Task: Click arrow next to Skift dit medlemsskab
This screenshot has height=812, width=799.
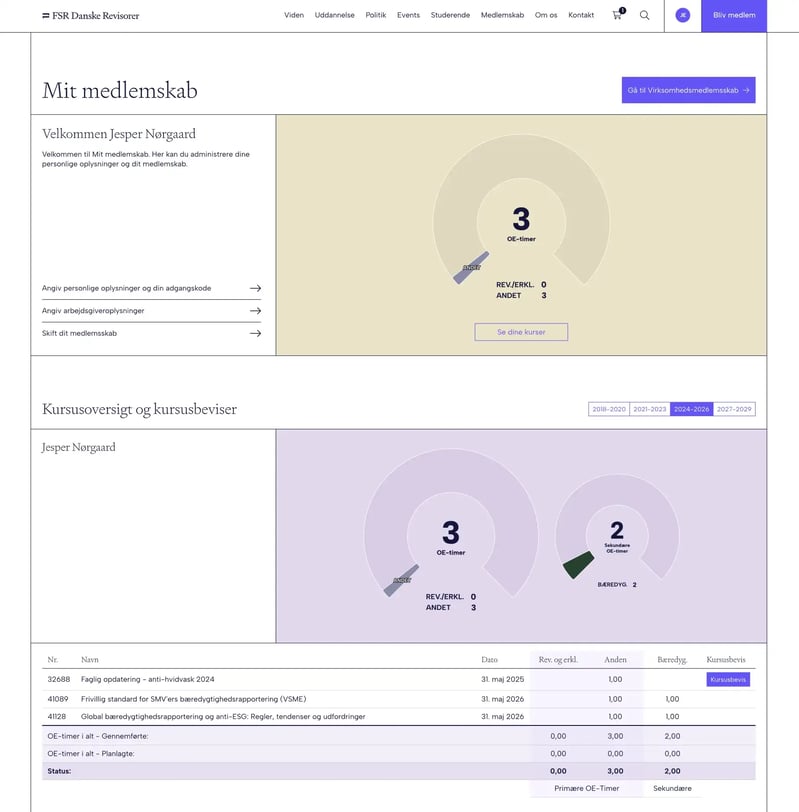Action: 255,334
